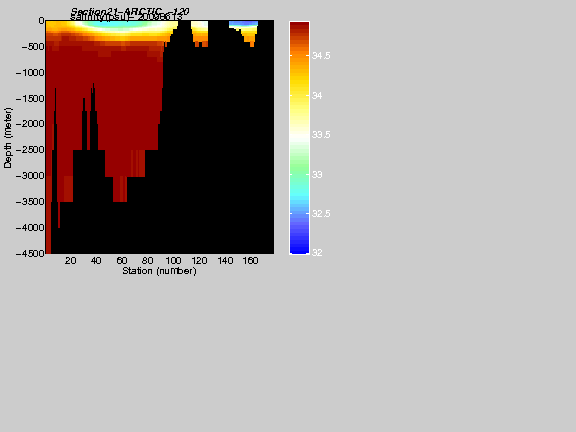Click the 32 label at colorbar bottom
The width and height of the screenshot is (576, 432).
[x=317, y=253]
